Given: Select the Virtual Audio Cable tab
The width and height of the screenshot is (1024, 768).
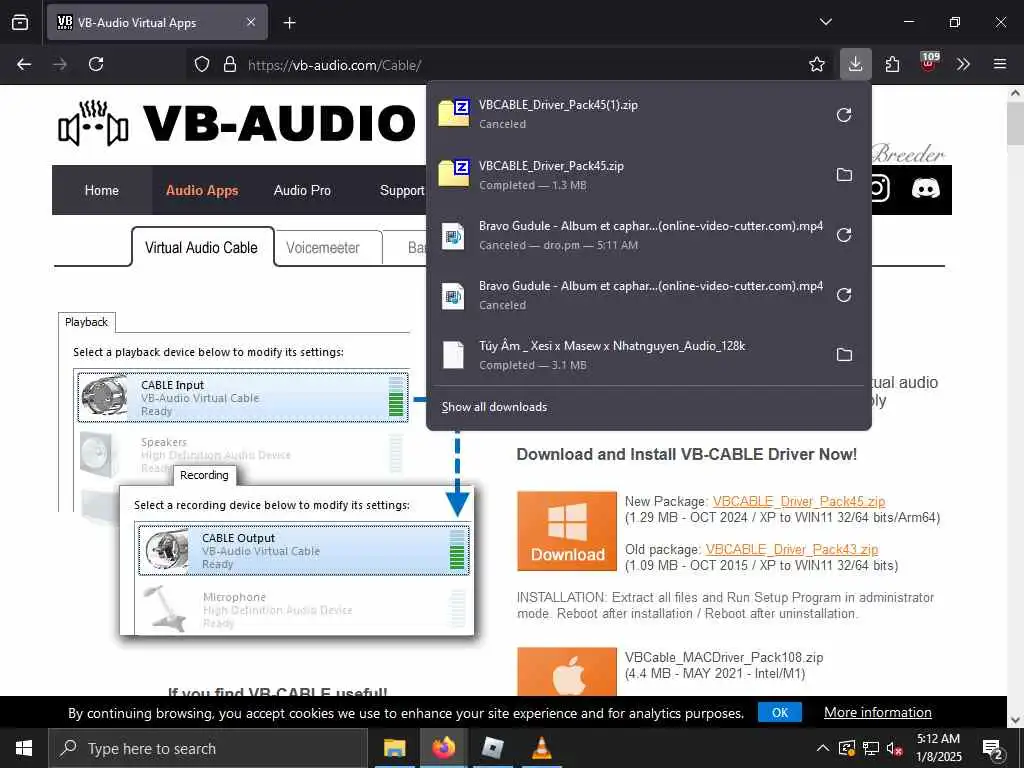Looking at the screenshot, I should pyautogui.click(x=201, y=248).
